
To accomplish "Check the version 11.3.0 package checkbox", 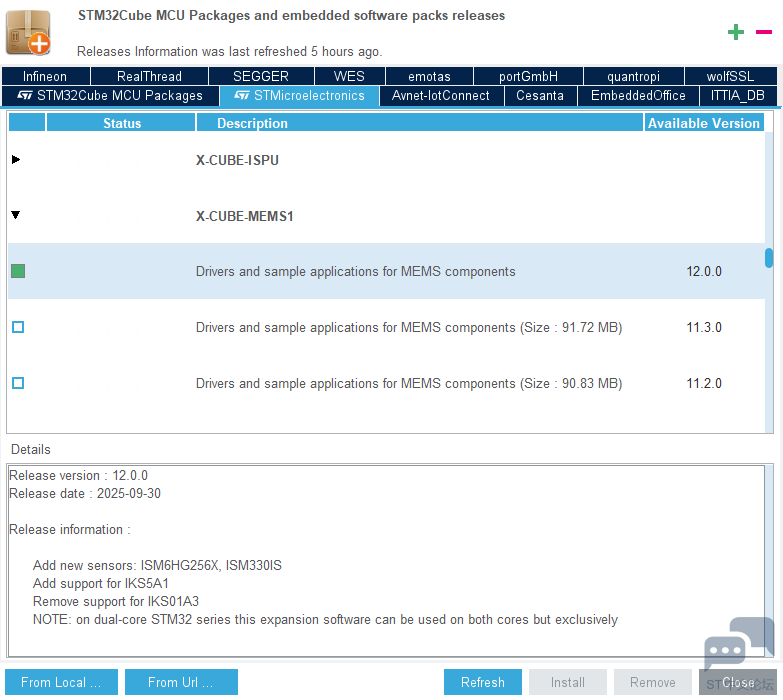I will (x=18, y=327).
